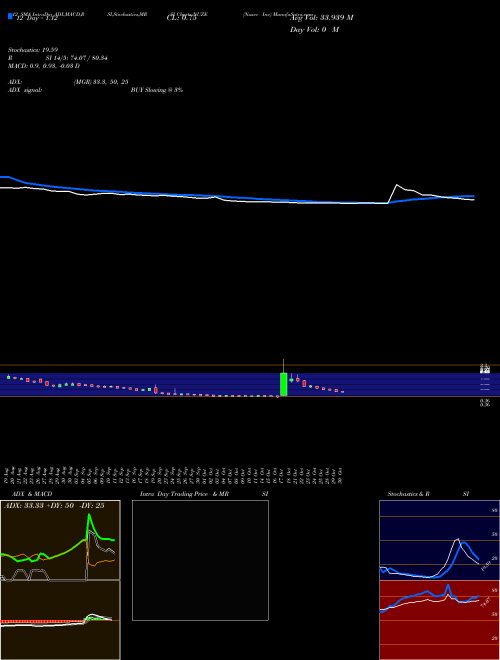This screenshot has height=660, width=500.
Task: Click the '(MGR) 33.3, 50, 25' ADX values
Action: (101, 82)
